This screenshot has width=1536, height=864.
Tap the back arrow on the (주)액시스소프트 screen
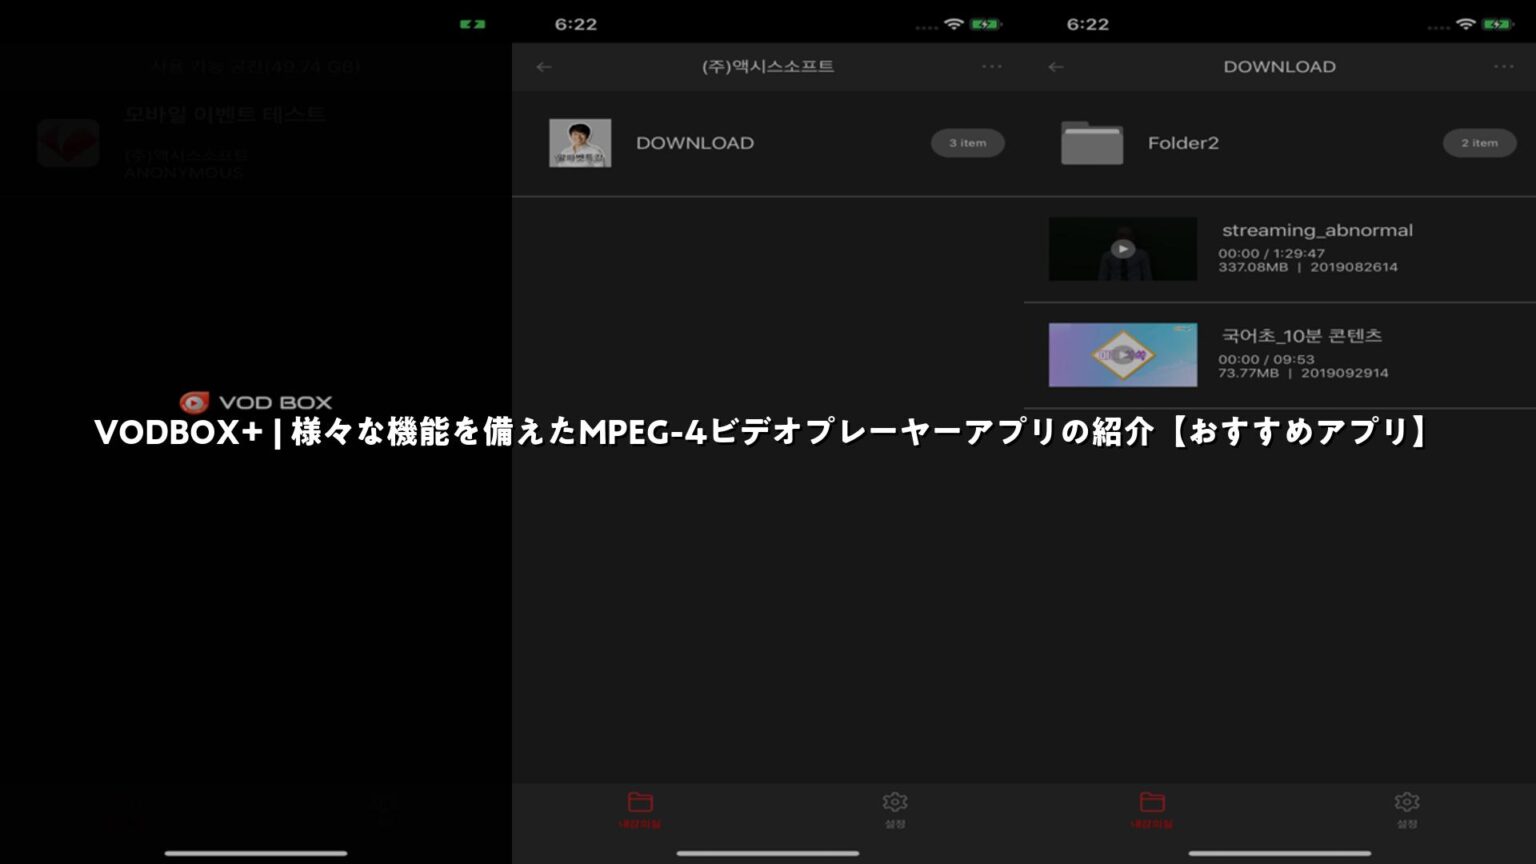click(x=543, y=66)
